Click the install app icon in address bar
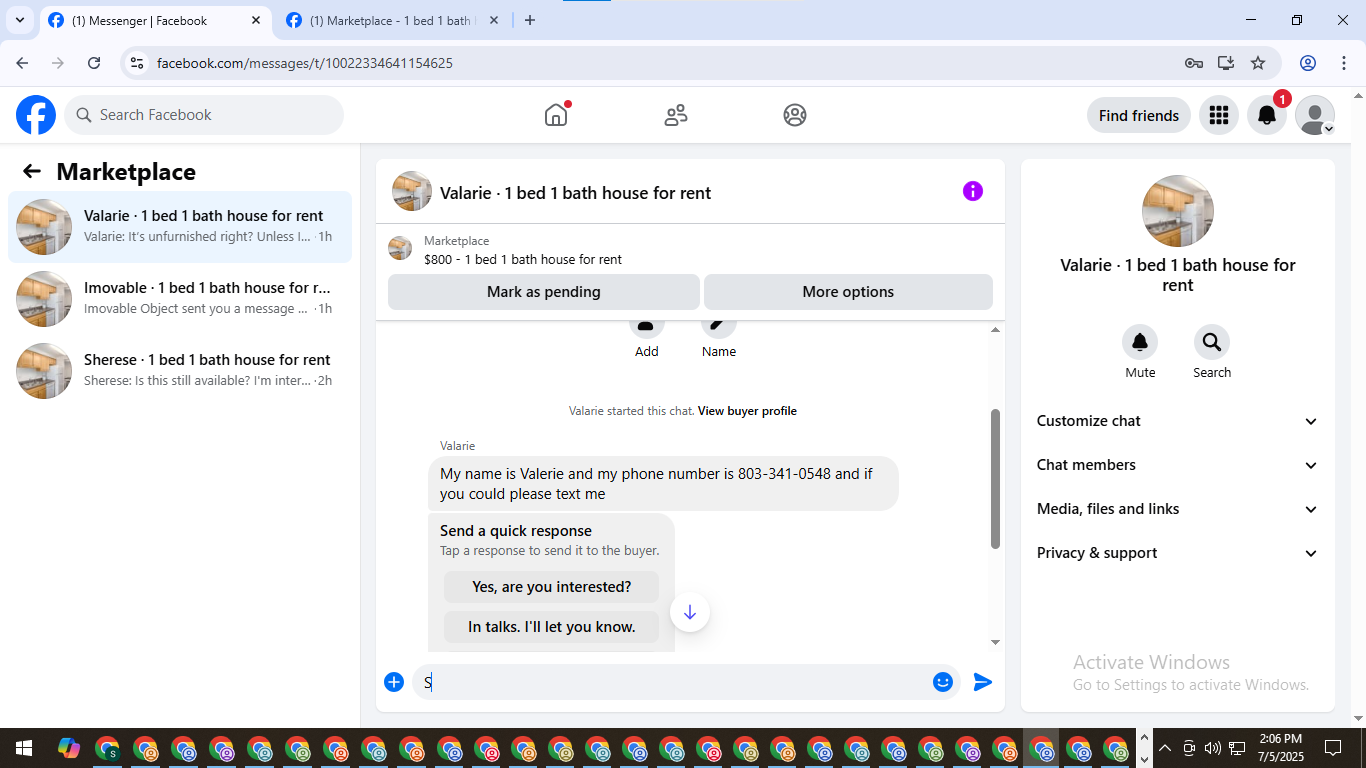The width and height of the screenshot is (1366, 768). pos(1226,63)
